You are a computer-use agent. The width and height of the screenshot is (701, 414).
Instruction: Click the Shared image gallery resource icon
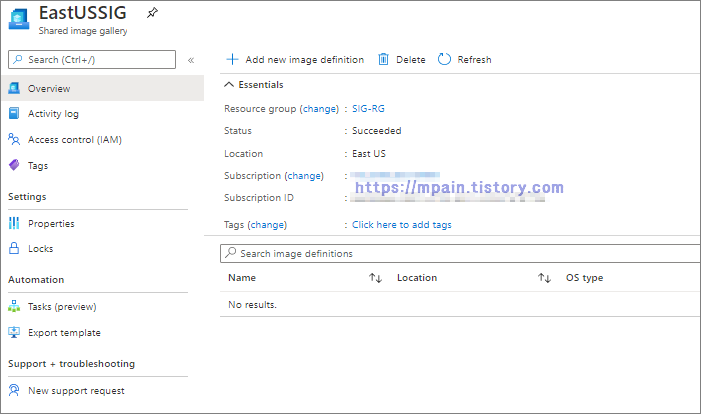(19, 19)
